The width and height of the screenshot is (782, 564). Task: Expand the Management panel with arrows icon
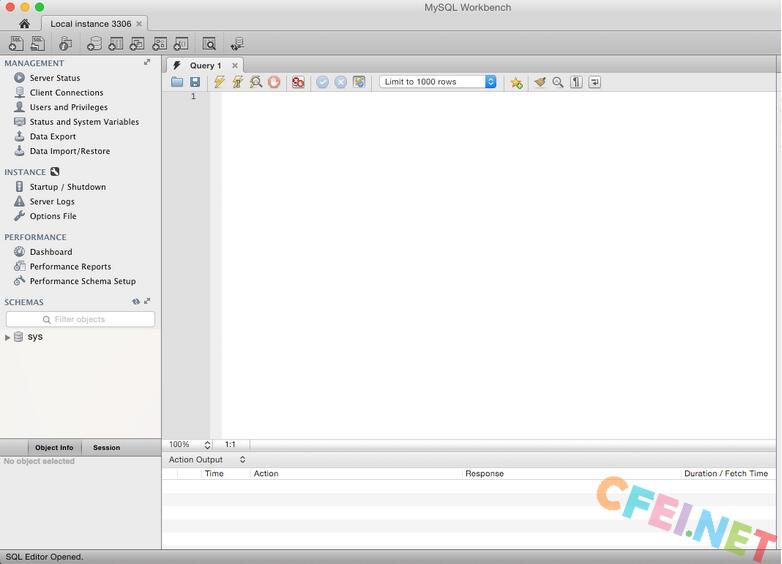pyautogui.click(x=147, y=62)
